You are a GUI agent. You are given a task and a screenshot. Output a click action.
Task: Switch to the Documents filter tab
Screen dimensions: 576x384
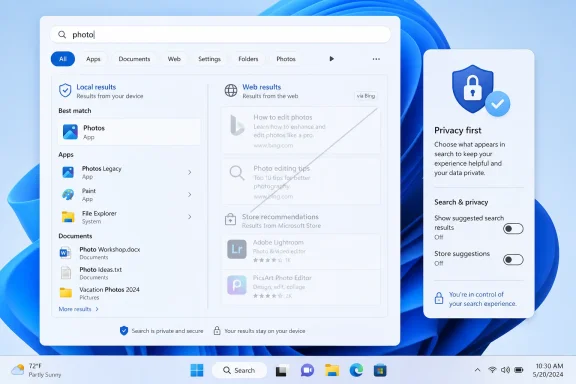pyautogui.click(x=134, y=59)
